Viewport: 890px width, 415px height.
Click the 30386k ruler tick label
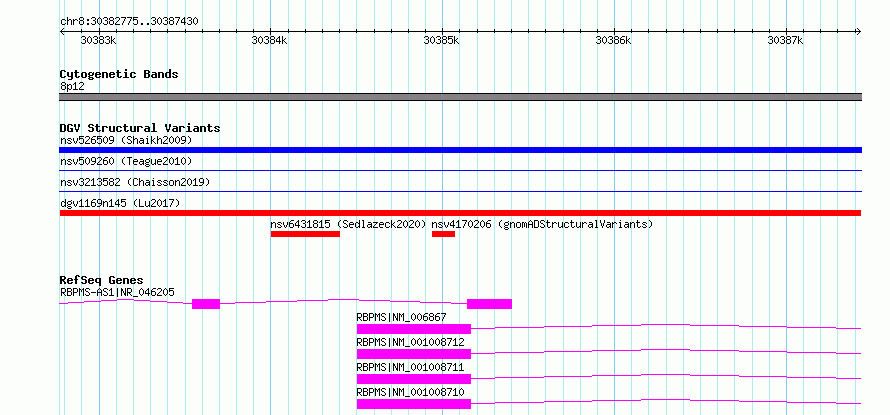tap(613, 40)
